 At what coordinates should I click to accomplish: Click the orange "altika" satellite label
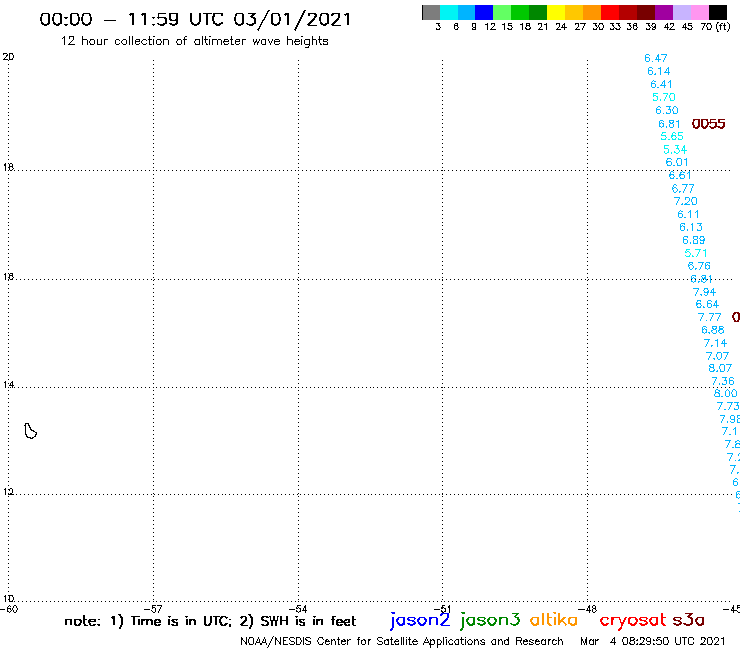point(553,620)
